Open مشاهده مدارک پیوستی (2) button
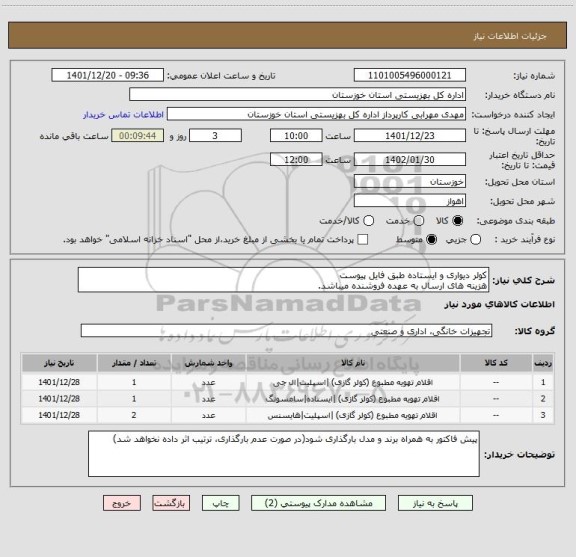Screen dimensions: 576x557 [318, 503]
